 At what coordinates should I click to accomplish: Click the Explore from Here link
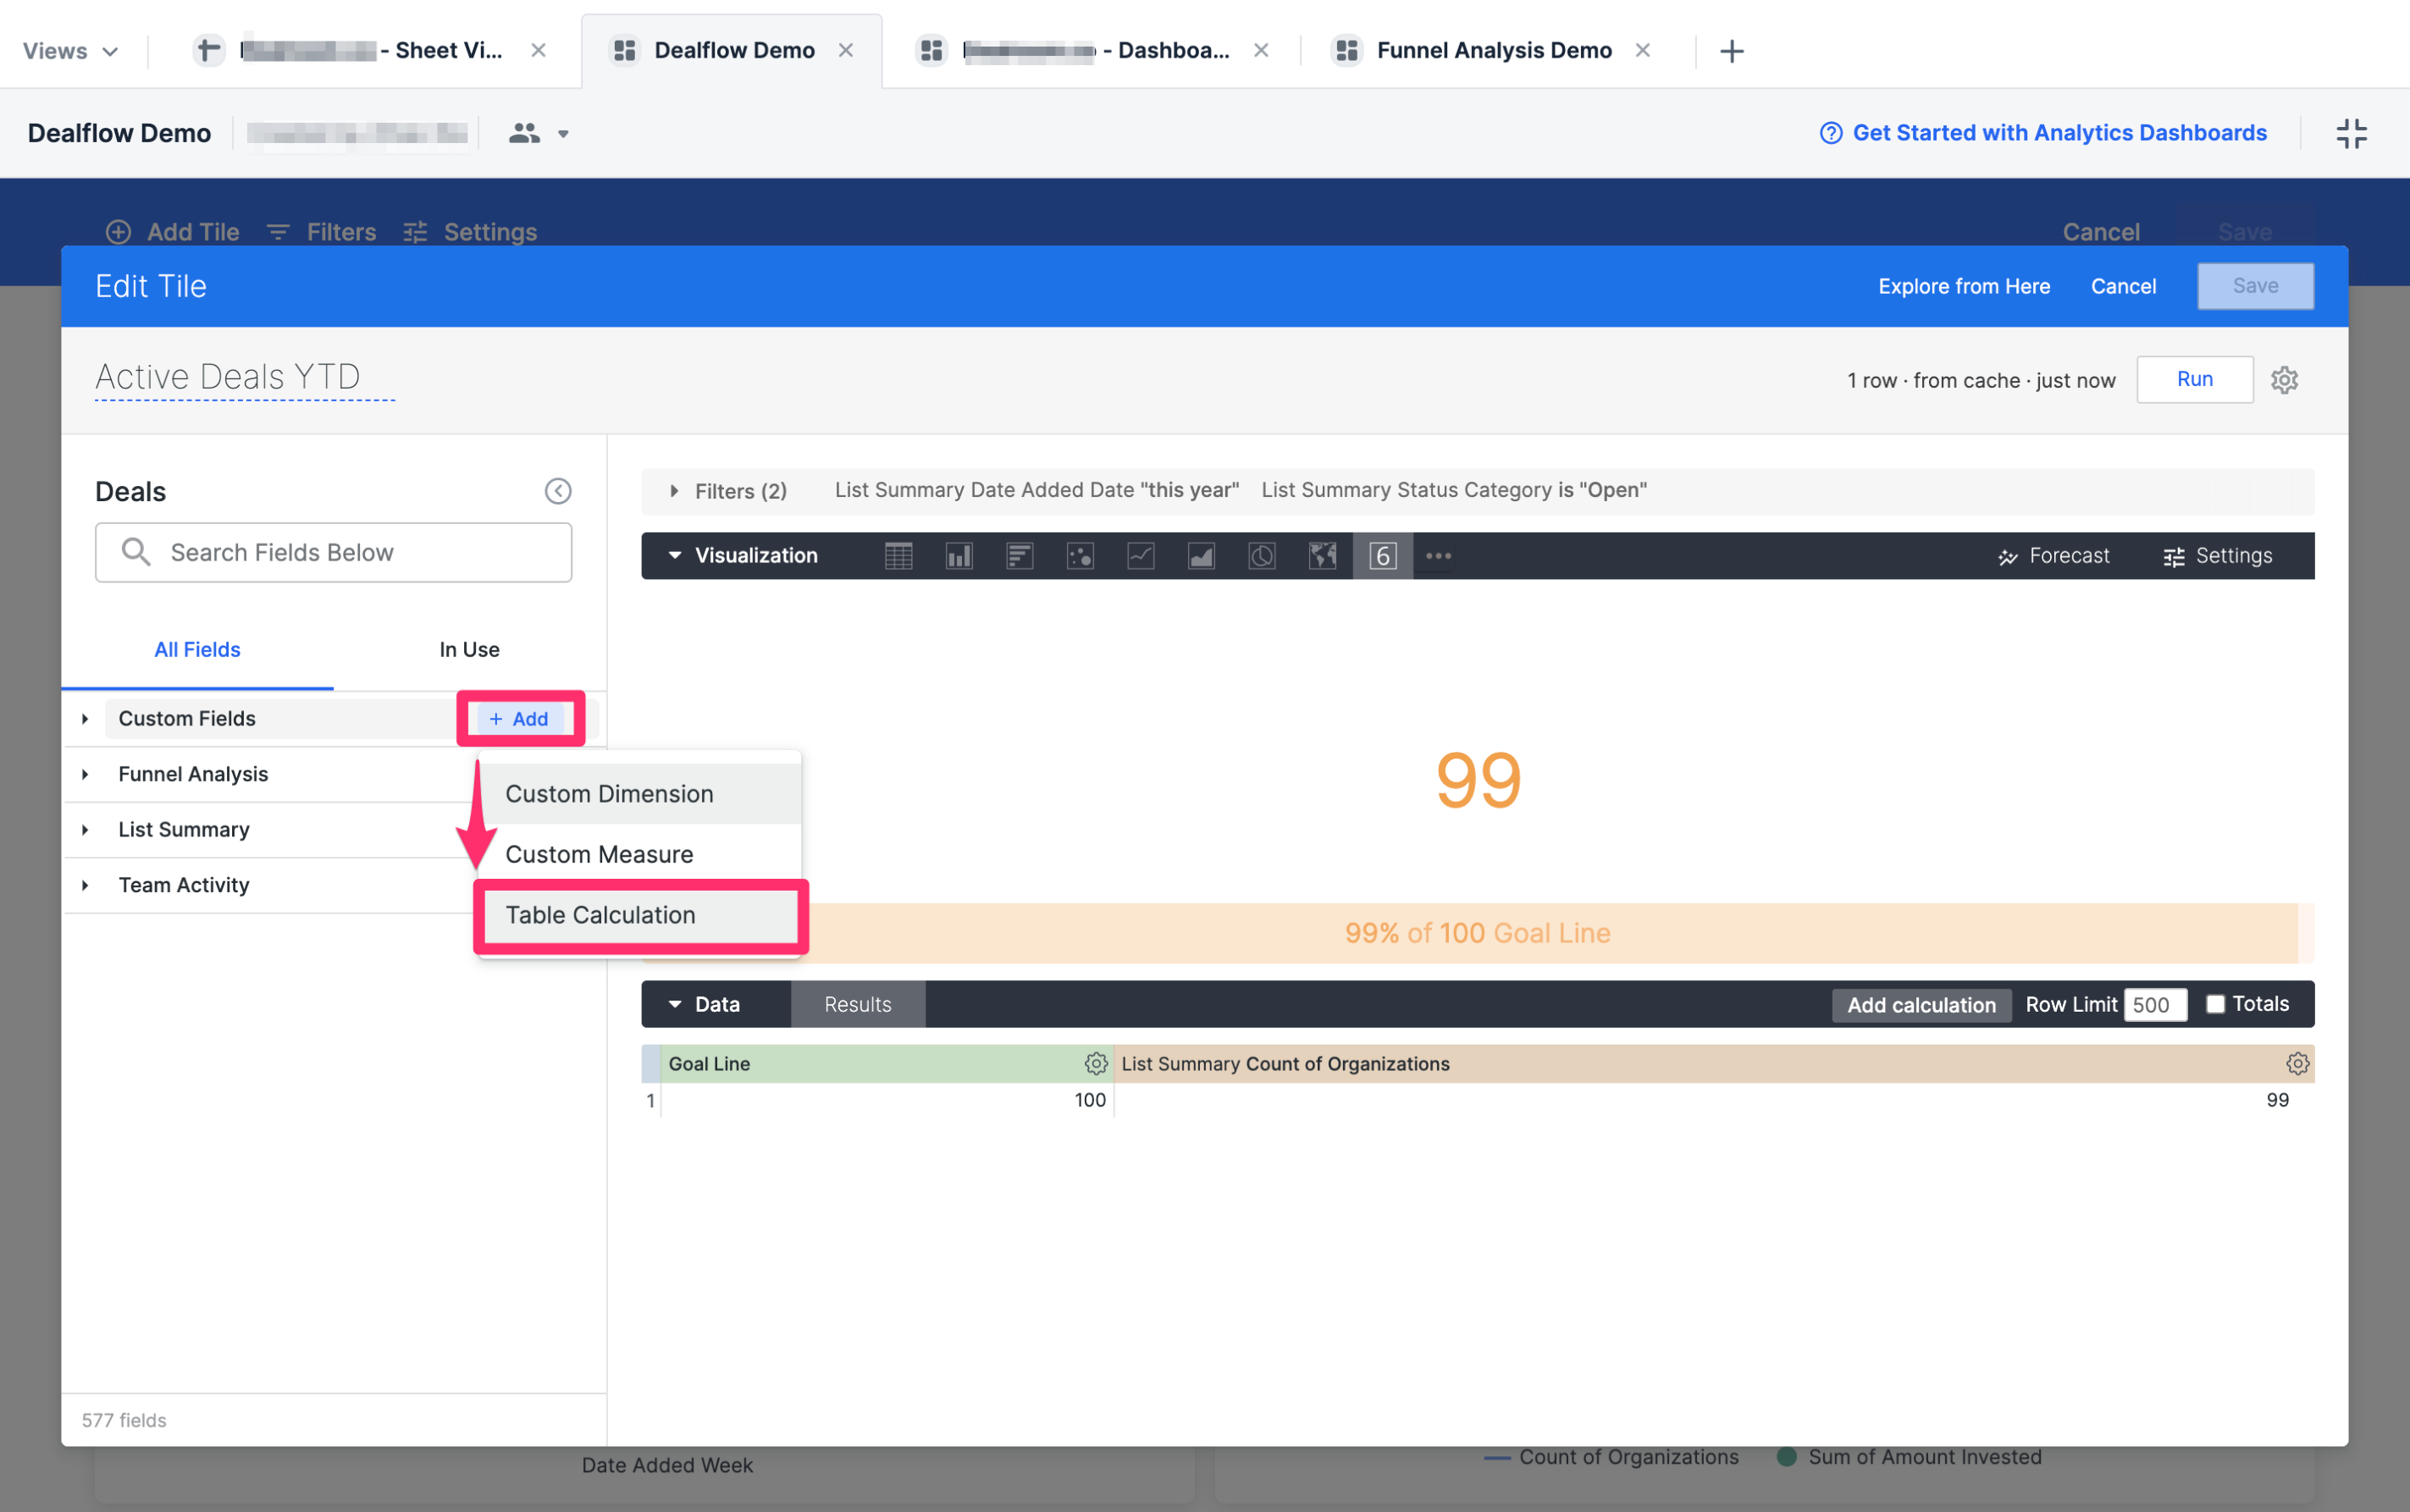click(1963, 286)
